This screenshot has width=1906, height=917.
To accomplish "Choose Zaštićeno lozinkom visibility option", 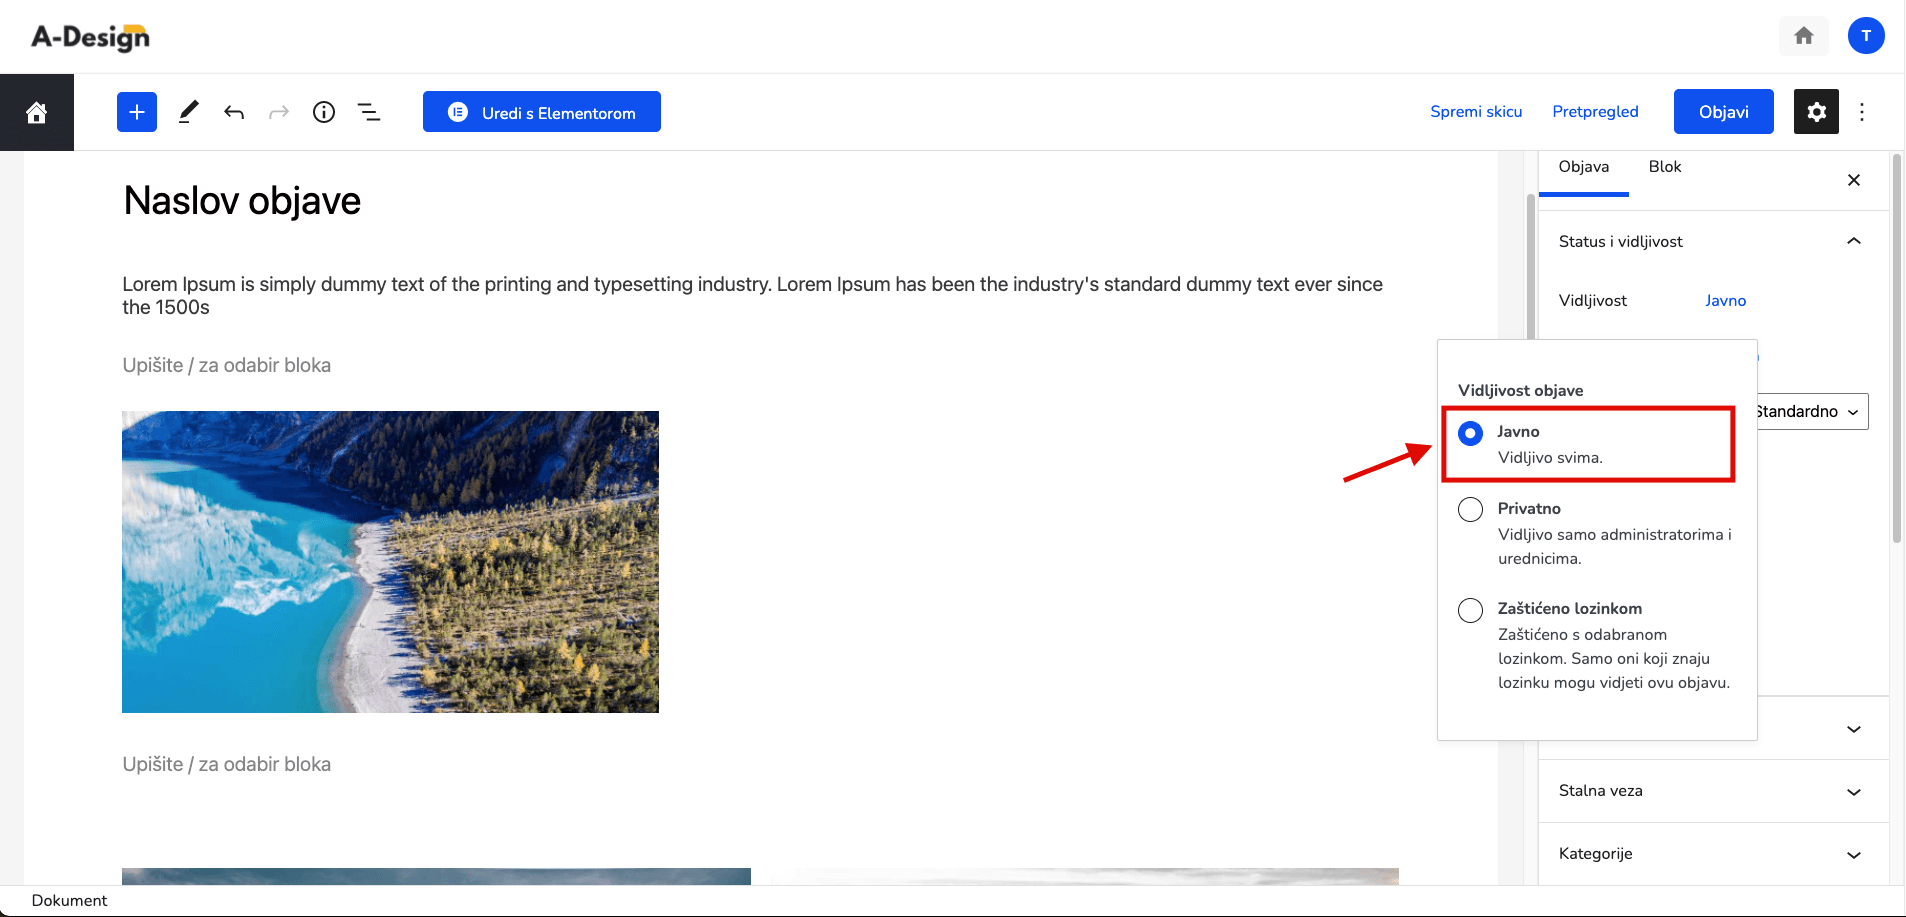I will click(x=1470, y=610).
